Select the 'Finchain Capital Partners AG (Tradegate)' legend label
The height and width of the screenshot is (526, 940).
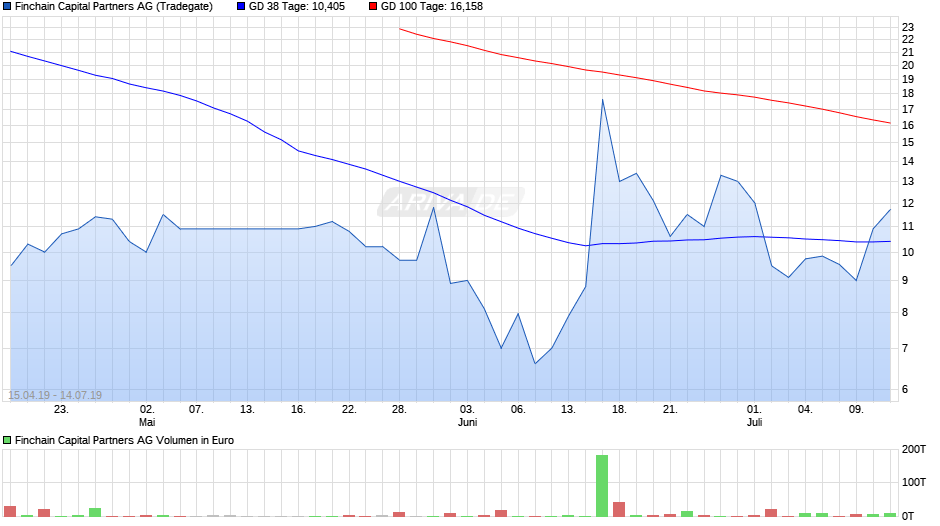click(114, 7)
